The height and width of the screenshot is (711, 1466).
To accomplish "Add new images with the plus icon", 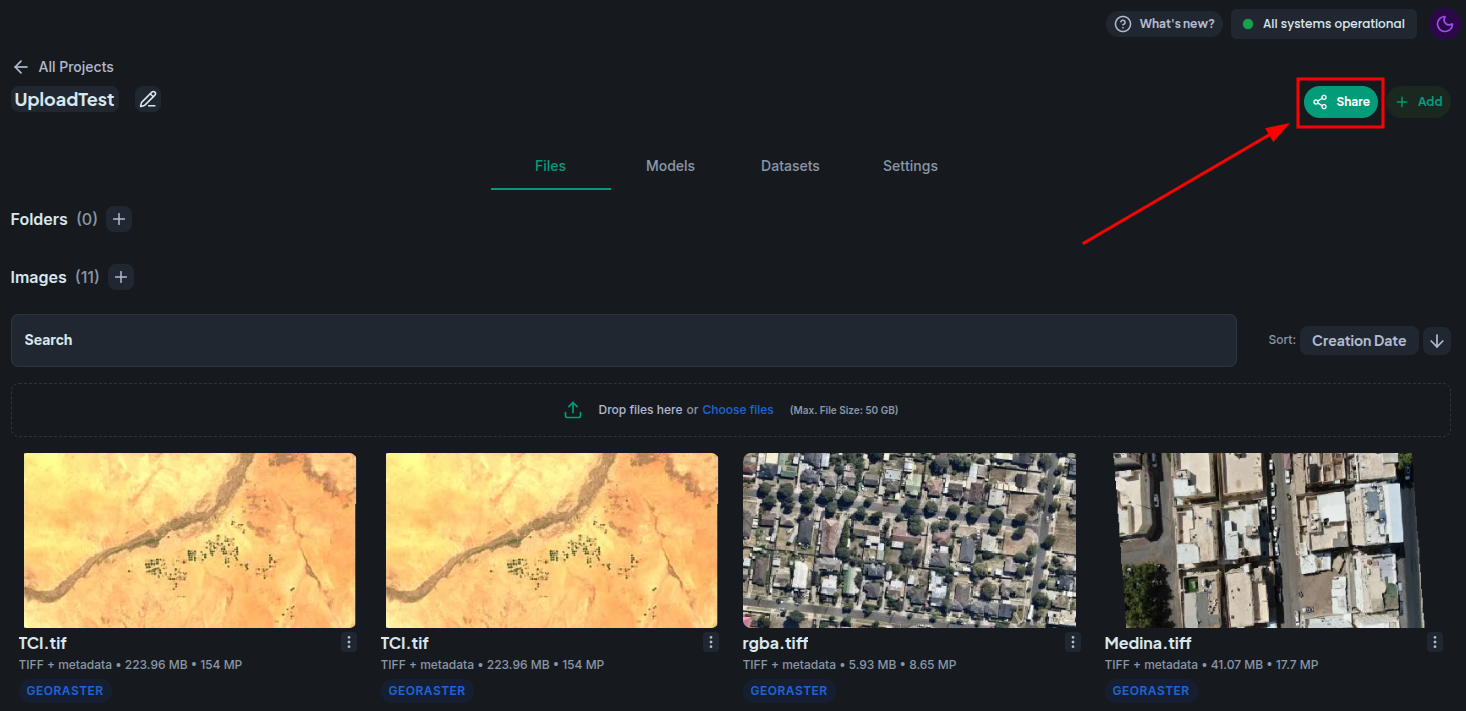I will coord(121,277).
